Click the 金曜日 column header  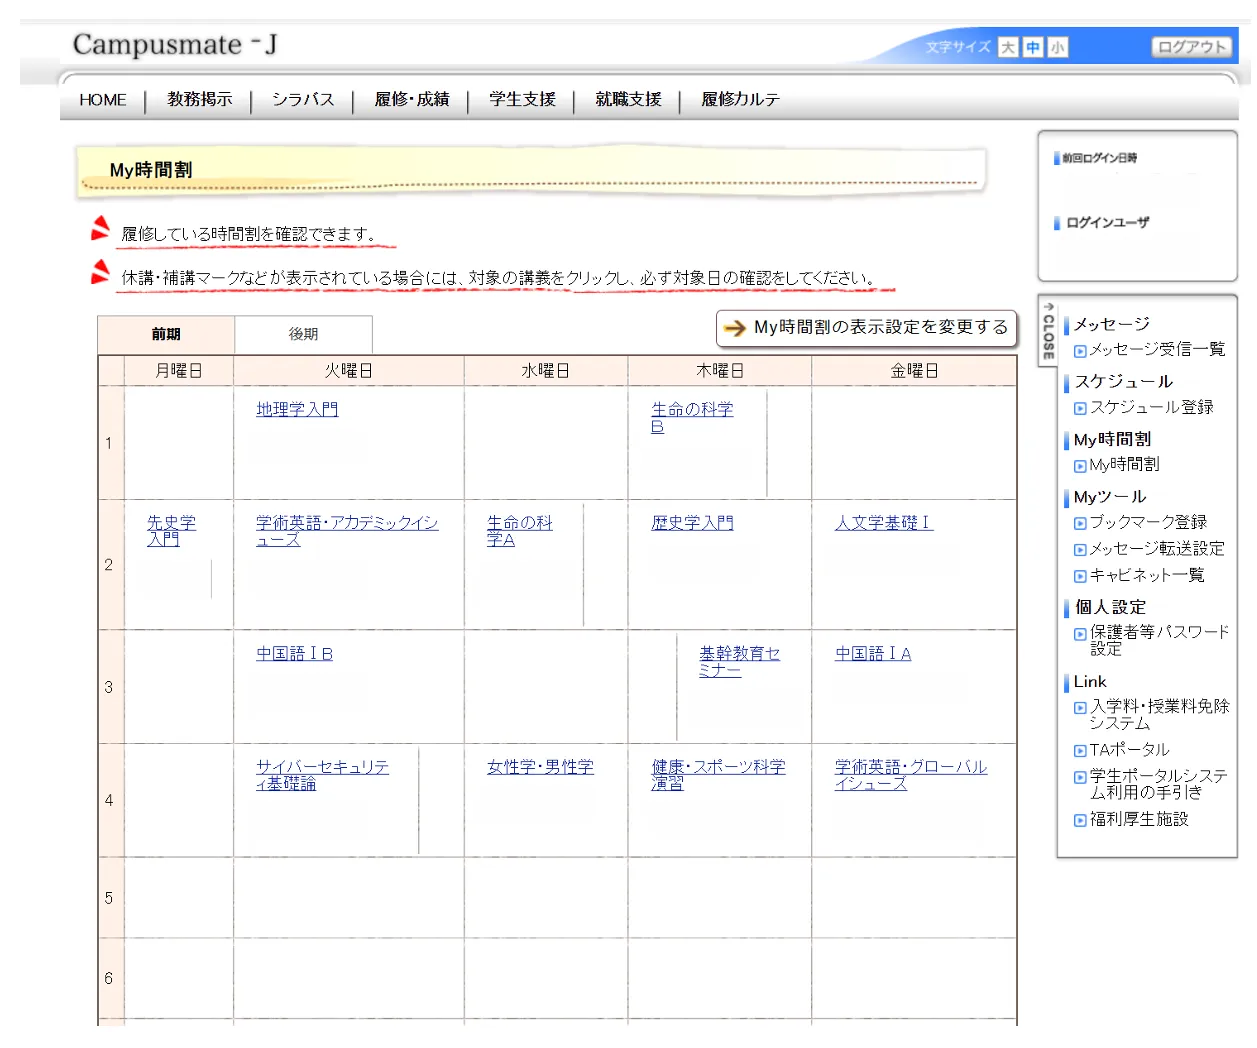[915, 371]
